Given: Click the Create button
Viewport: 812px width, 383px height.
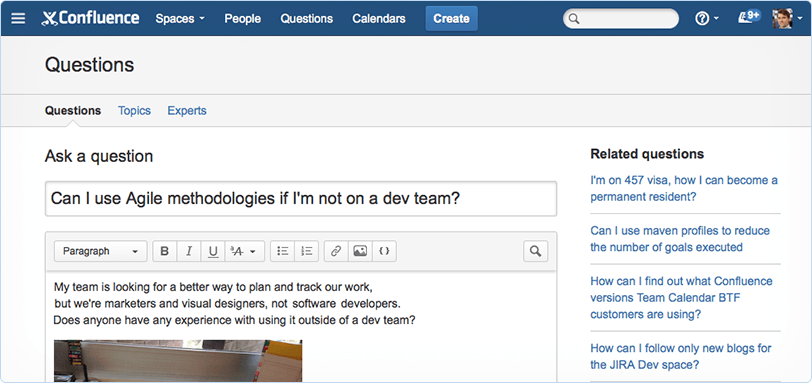Looking at the screenshot, I should 452,19.
